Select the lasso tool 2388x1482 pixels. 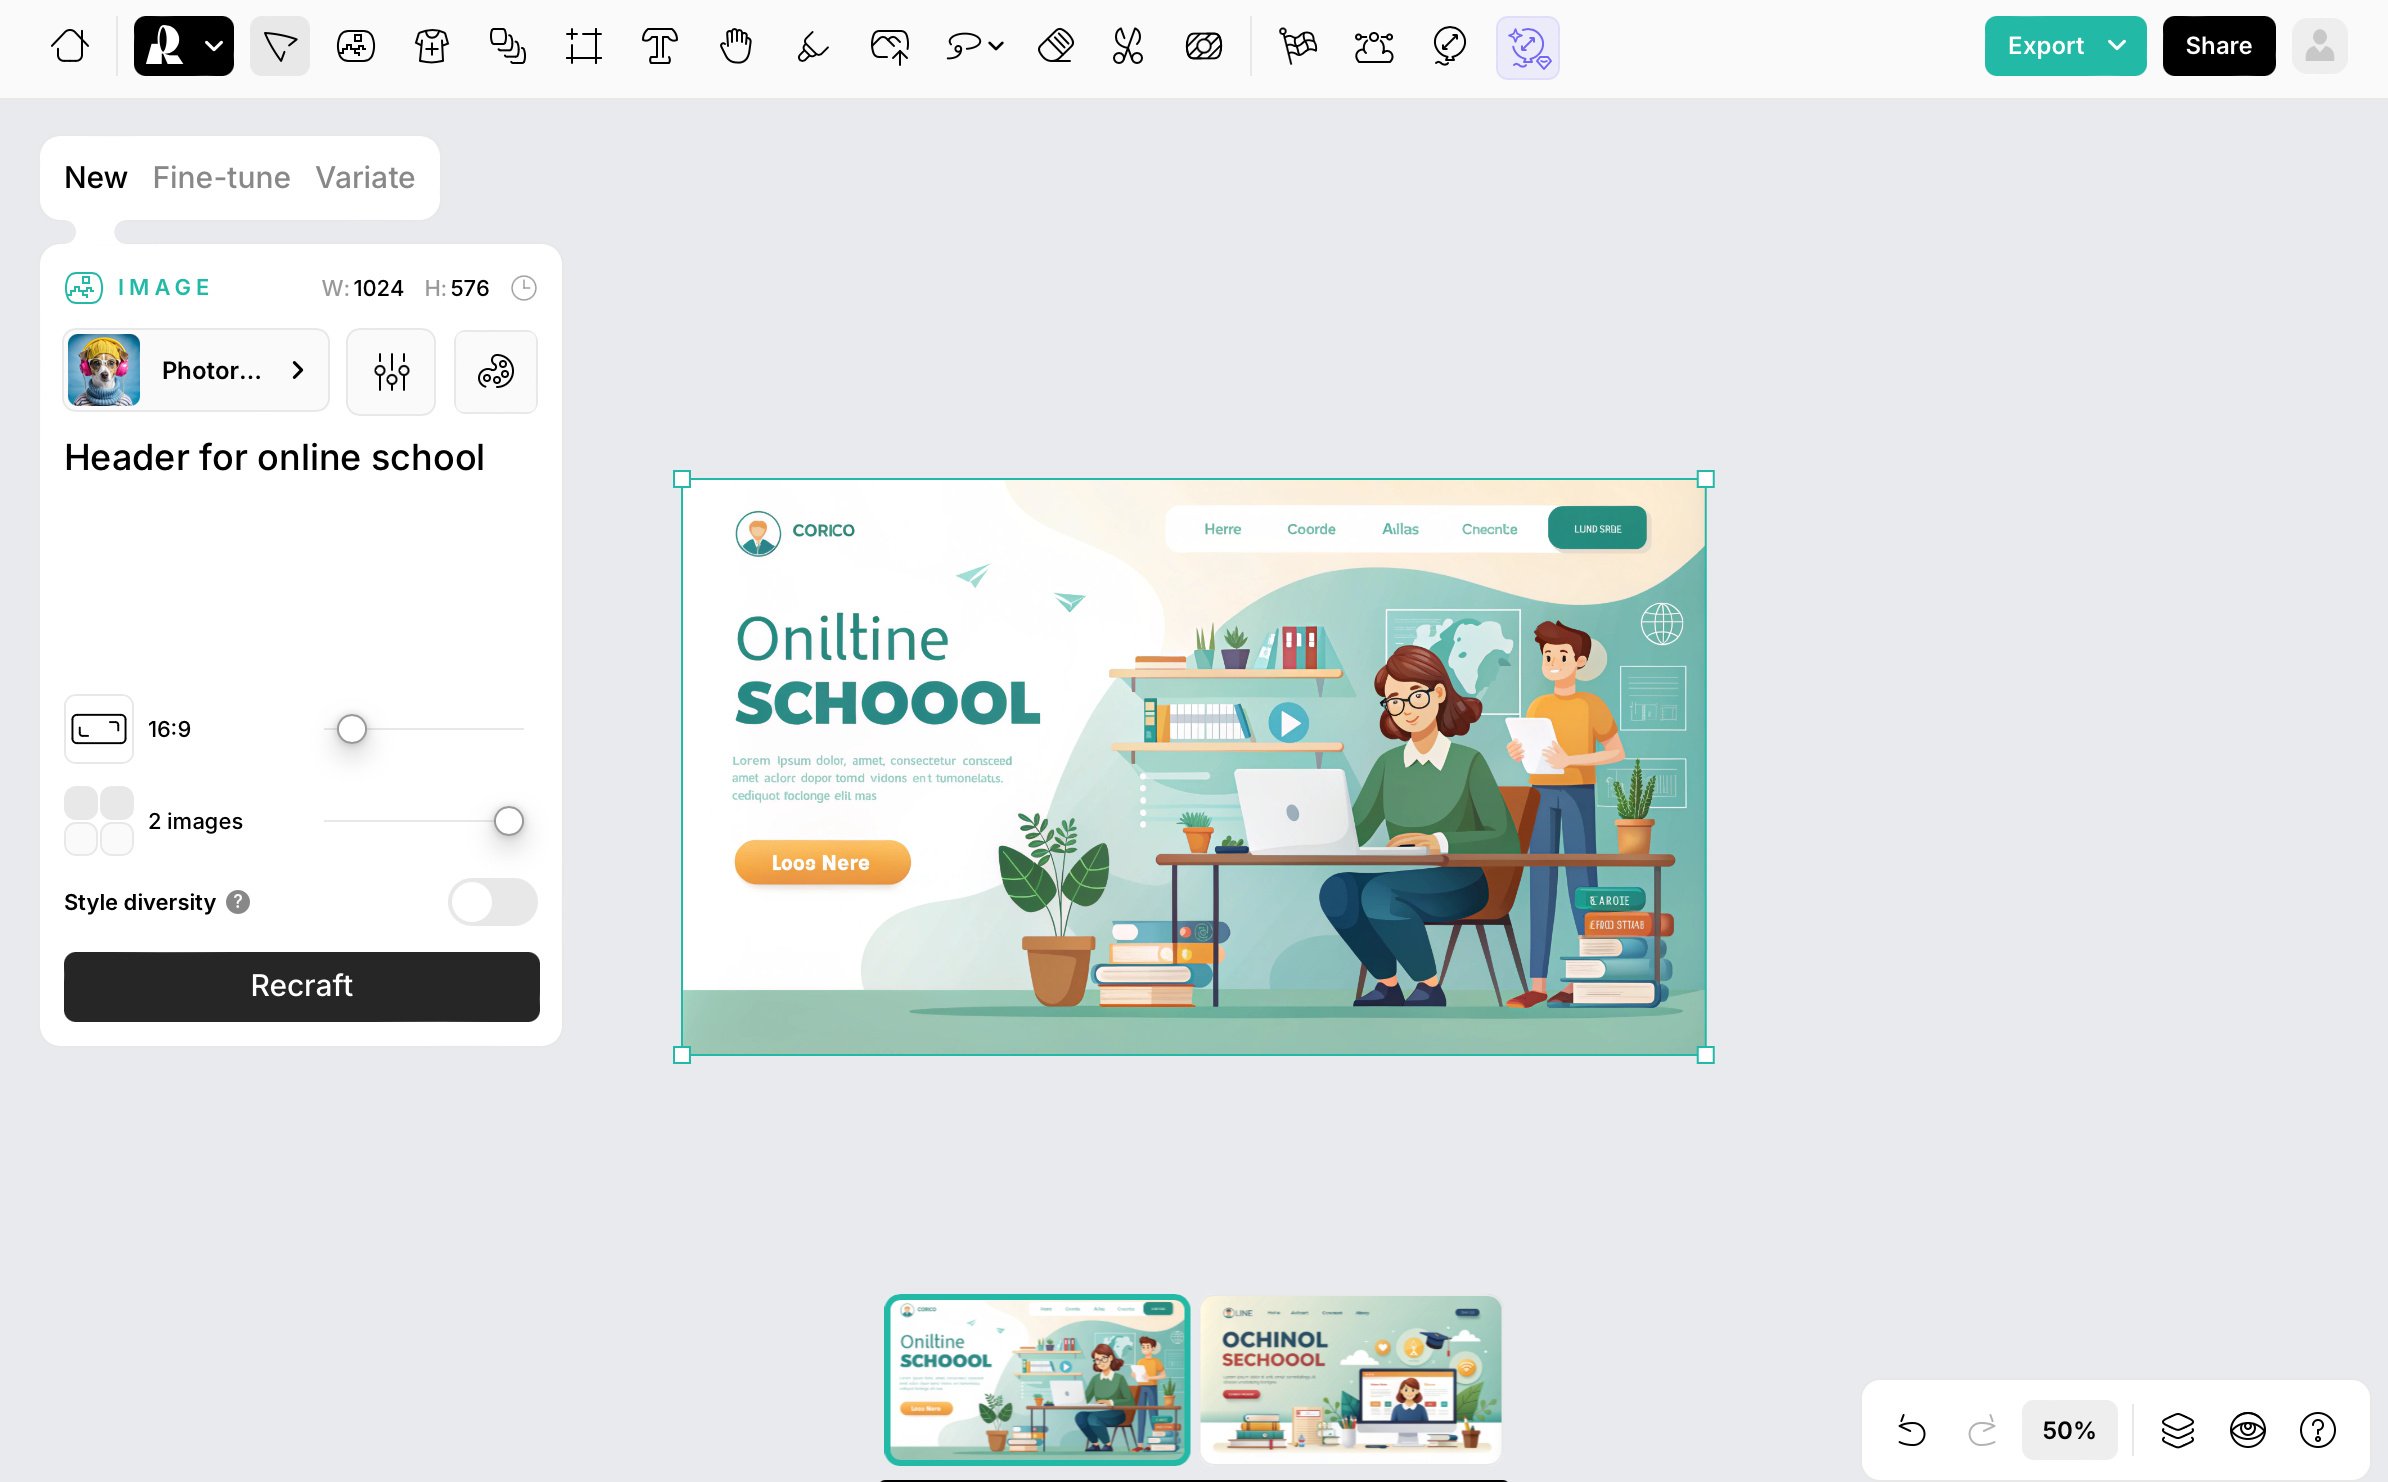(964, 46)
